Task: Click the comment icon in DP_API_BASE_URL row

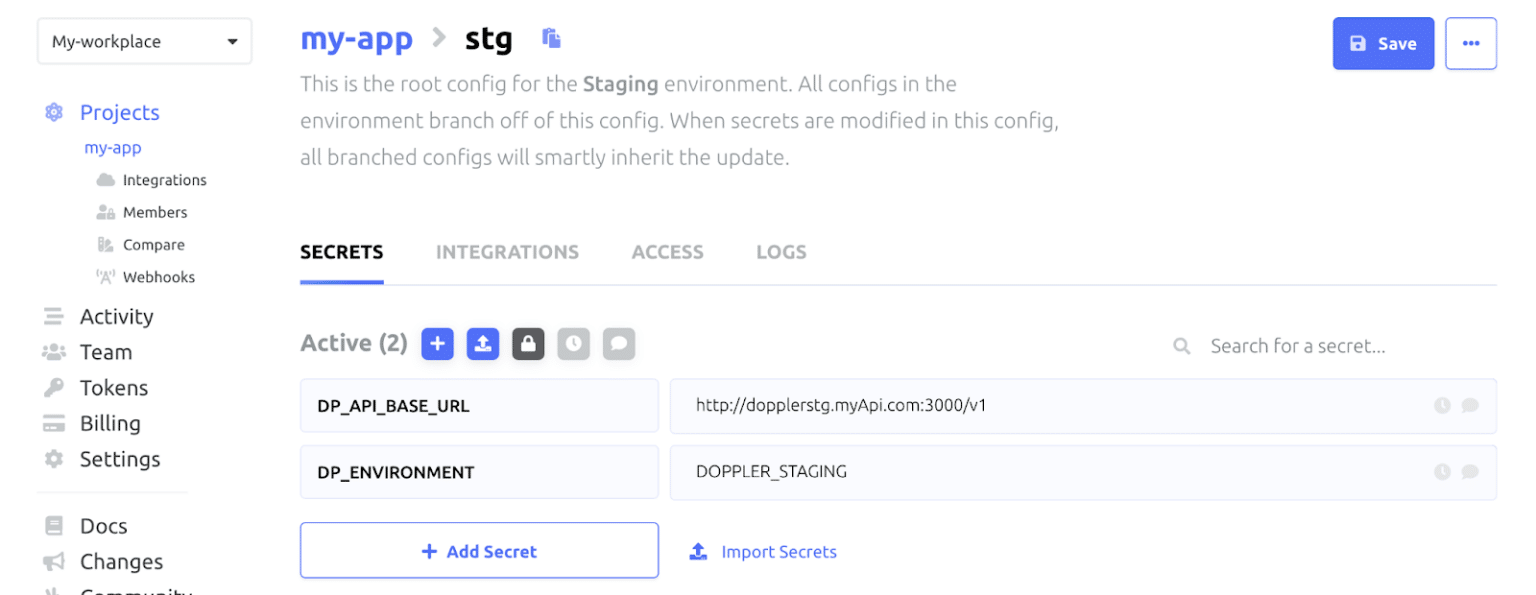Action: [1470, 406]
